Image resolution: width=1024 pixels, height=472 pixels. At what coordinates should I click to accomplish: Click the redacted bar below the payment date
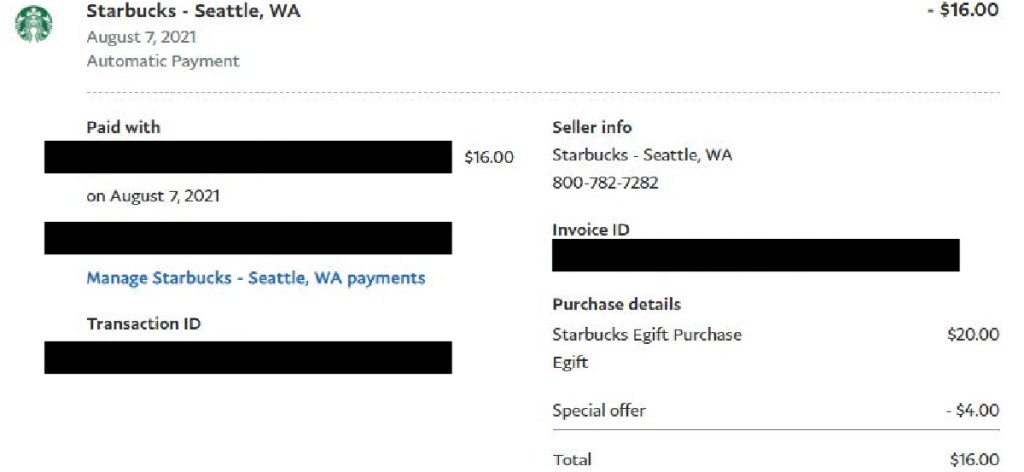(x=248, y=238)
